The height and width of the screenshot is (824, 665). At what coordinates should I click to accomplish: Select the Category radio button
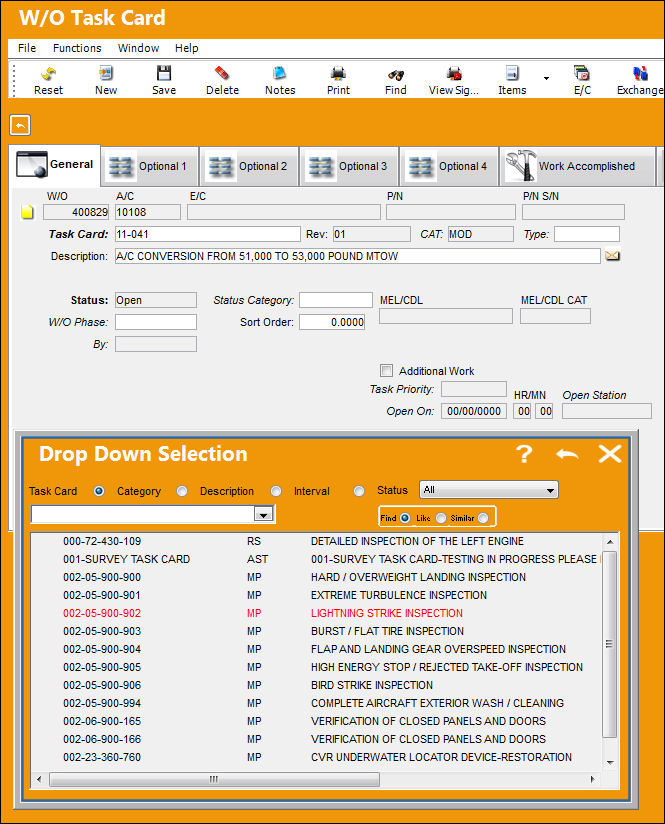(182, 491)
